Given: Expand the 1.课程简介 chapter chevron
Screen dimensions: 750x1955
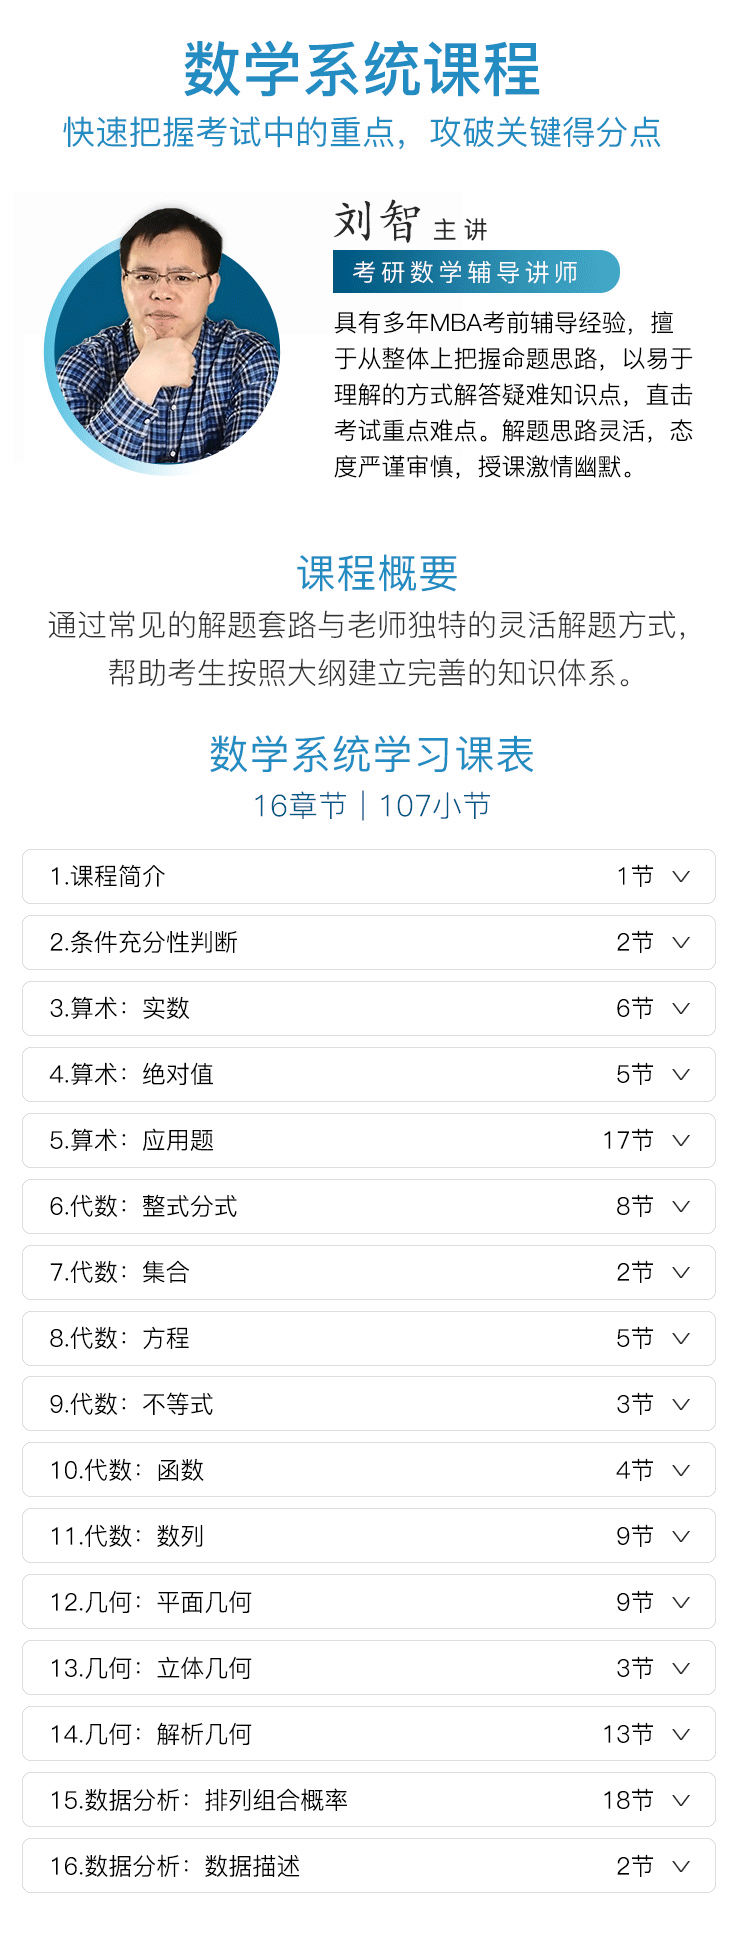Looking at the screenshot, I should tap(681, 877).
